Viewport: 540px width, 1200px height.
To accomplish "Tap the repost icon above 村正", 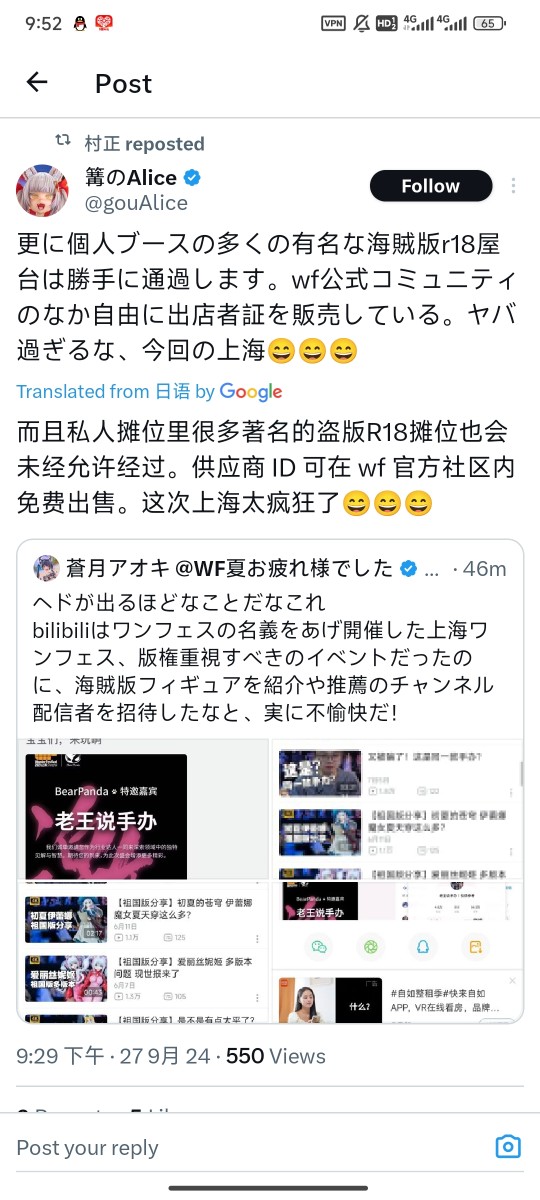I will point(63,142).
